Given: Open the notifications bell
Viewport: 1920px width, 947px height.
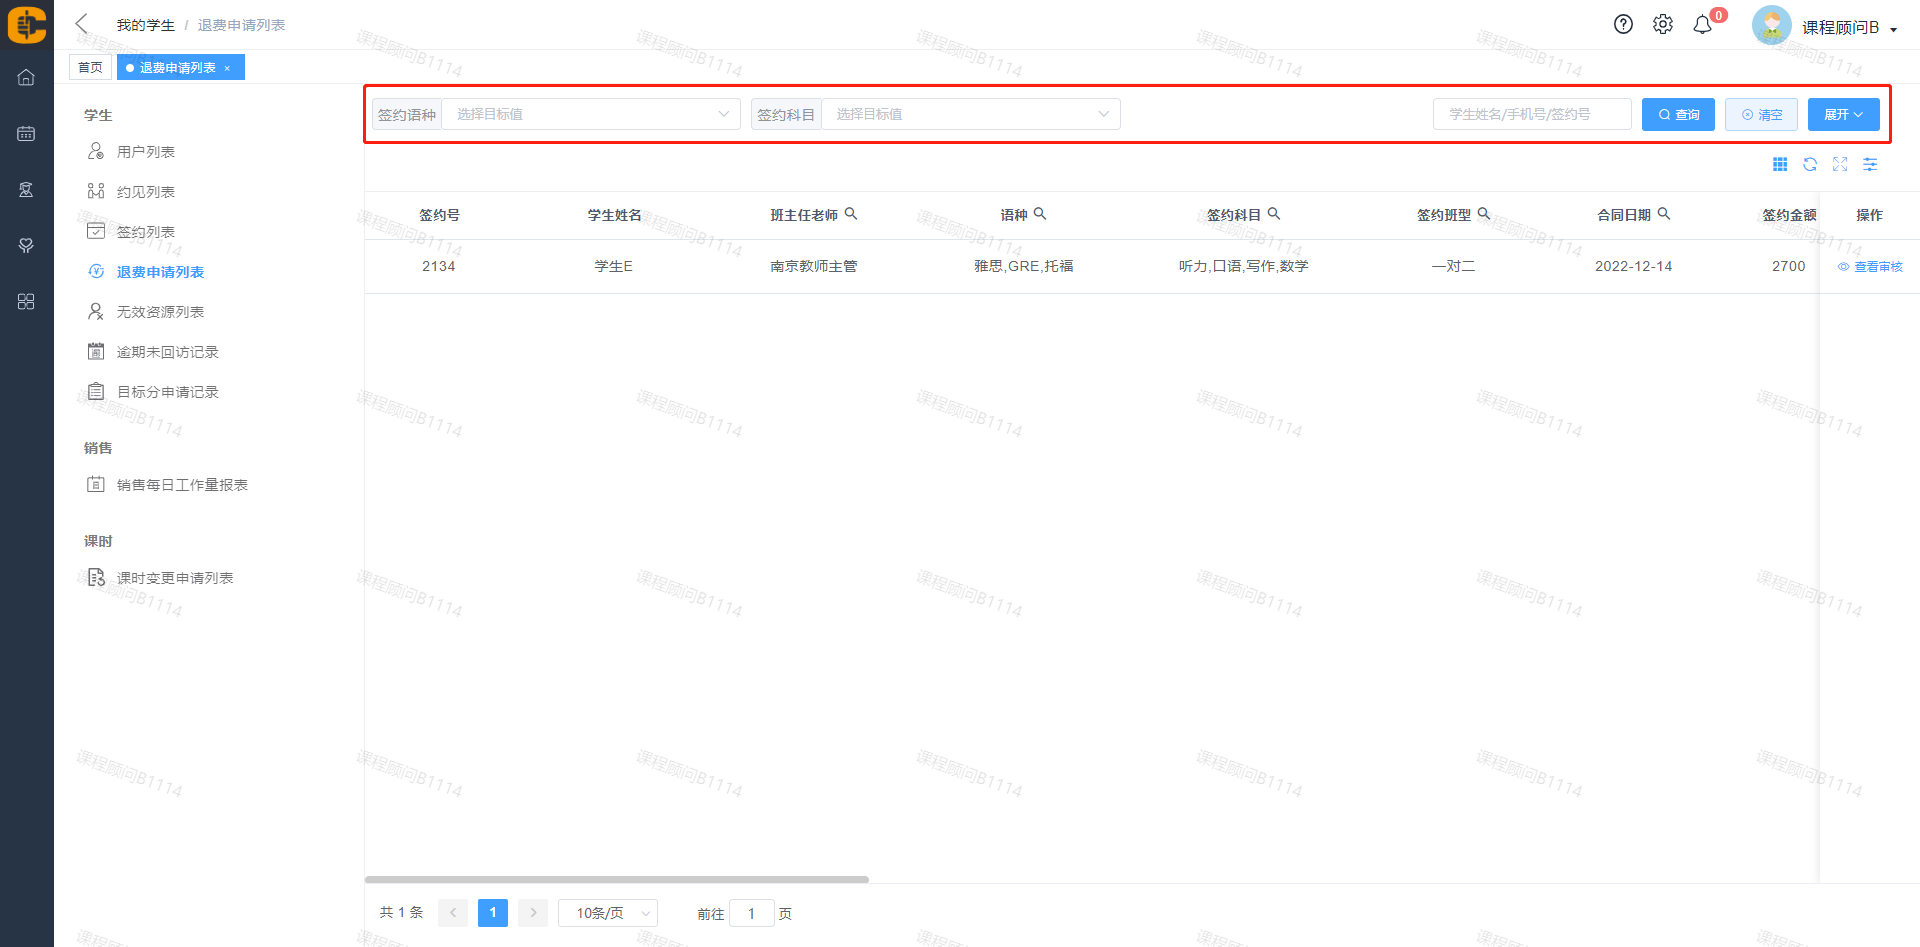Looking at the screenshot, I should click(1702, 25).
